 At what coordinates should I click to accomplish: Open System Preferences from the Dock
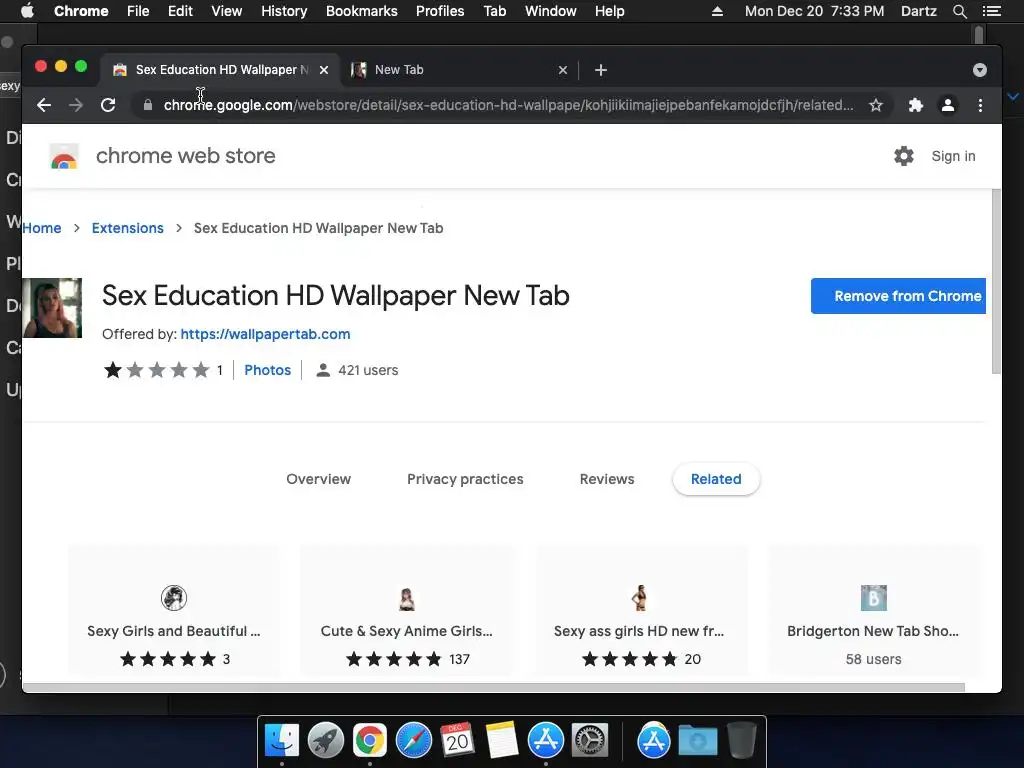[x=590, y=741]
